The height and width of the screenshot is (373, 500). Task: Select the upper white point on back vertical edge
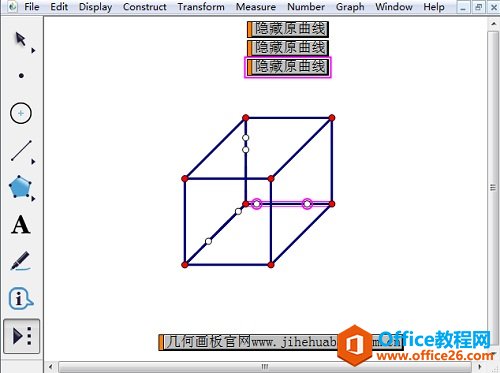[246, 138]
